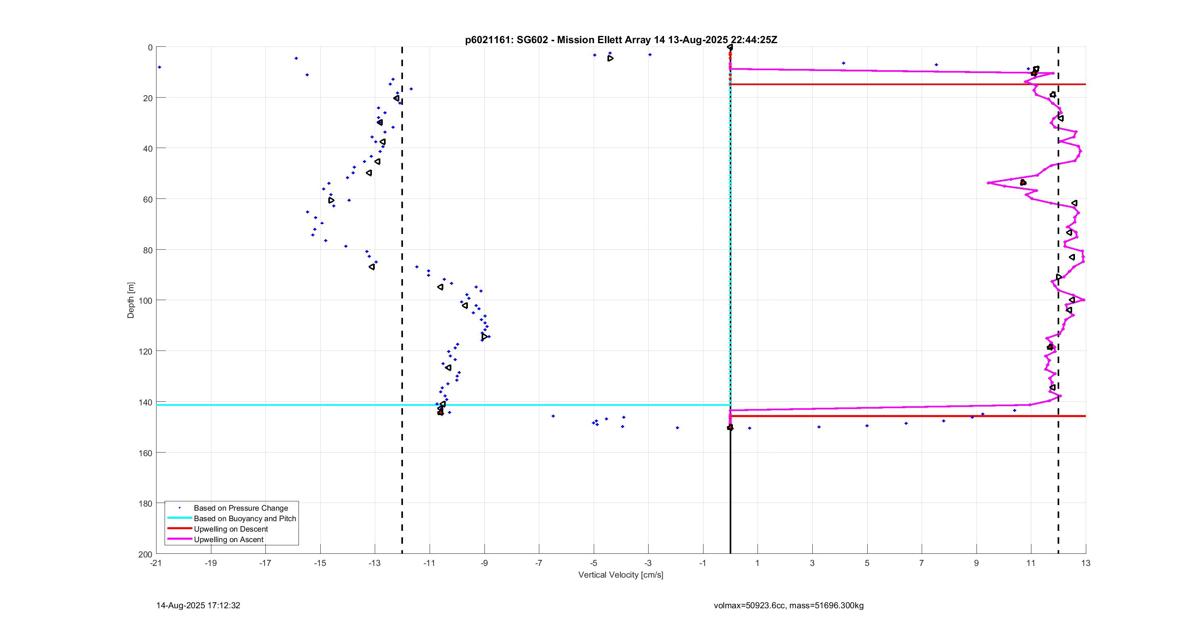Click depth axis tick label '120'
This screenshot has height=622, width=1200.
pos(145,351)
